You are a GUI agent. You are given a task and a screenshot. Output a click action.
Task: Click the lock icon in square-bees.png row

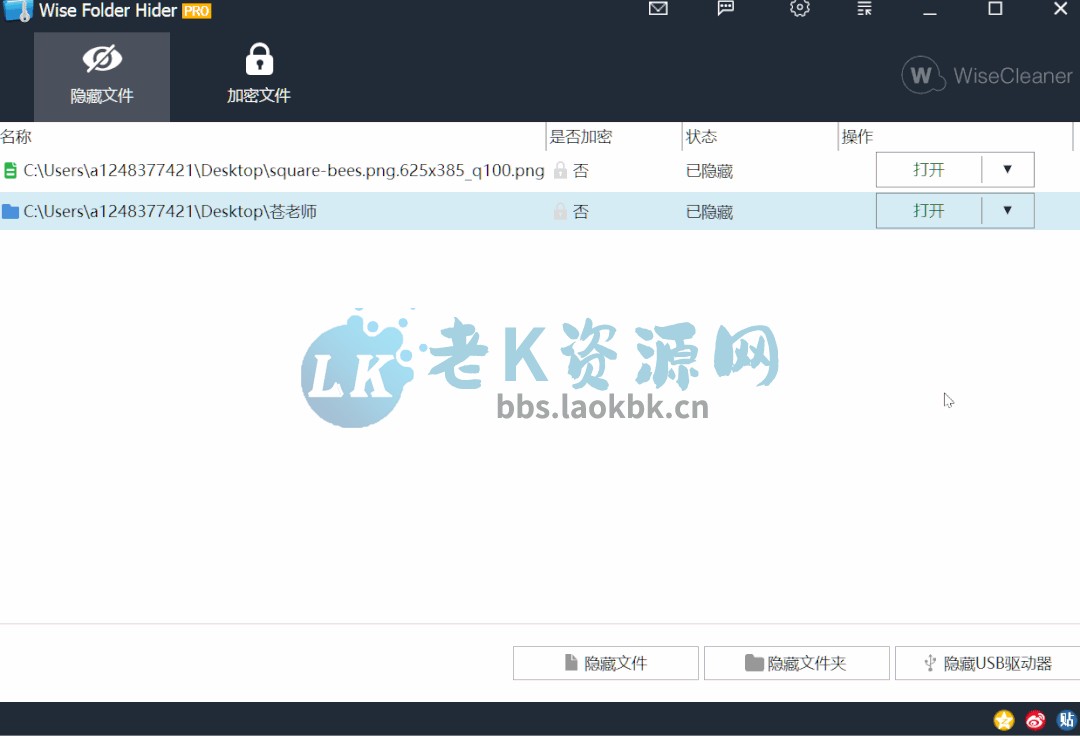click(x=561, y=170)
